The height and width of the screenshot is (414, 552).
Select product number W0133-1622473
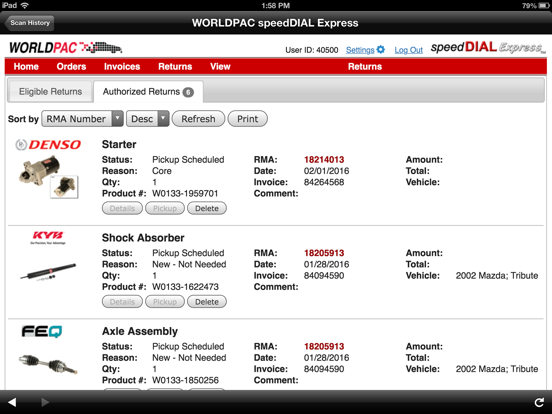pyautogui.click(x=185, y=287)
